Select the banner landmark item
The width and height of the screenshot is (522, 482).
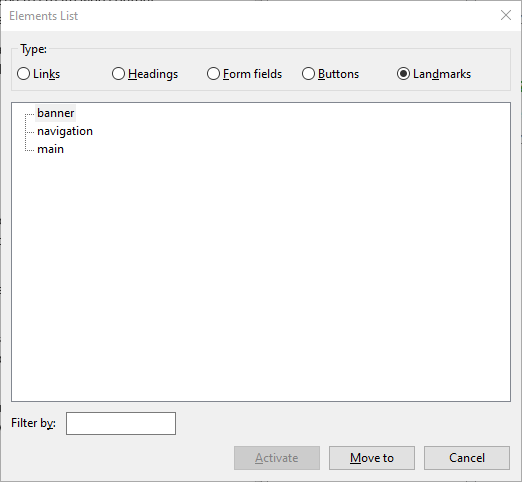56,113
